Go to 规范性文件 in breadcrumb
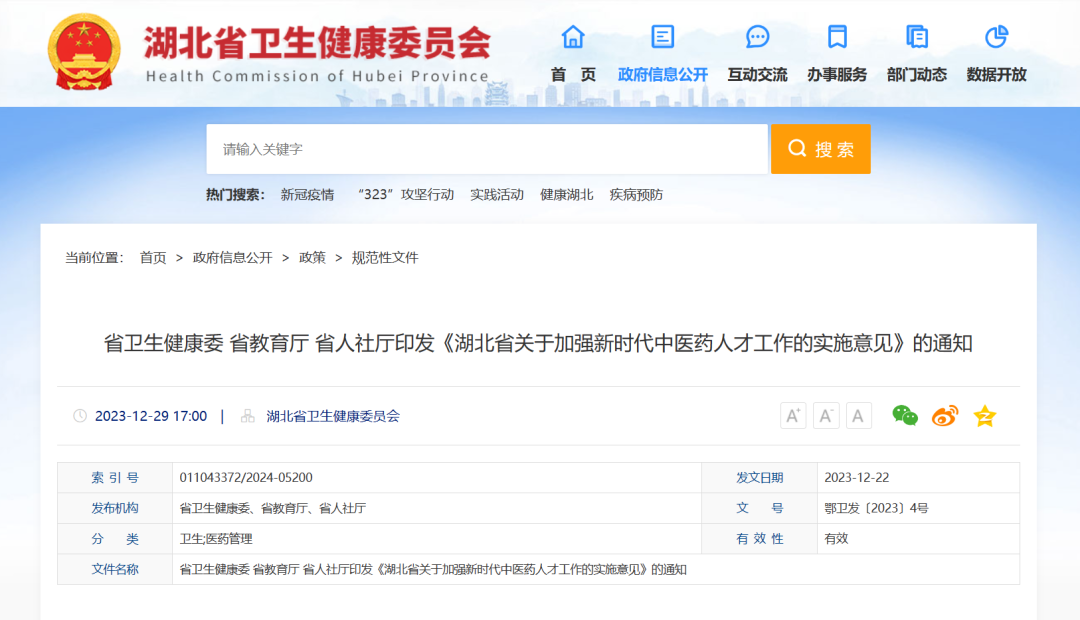This screenshot has width=1080, height=620. point(385,258)
